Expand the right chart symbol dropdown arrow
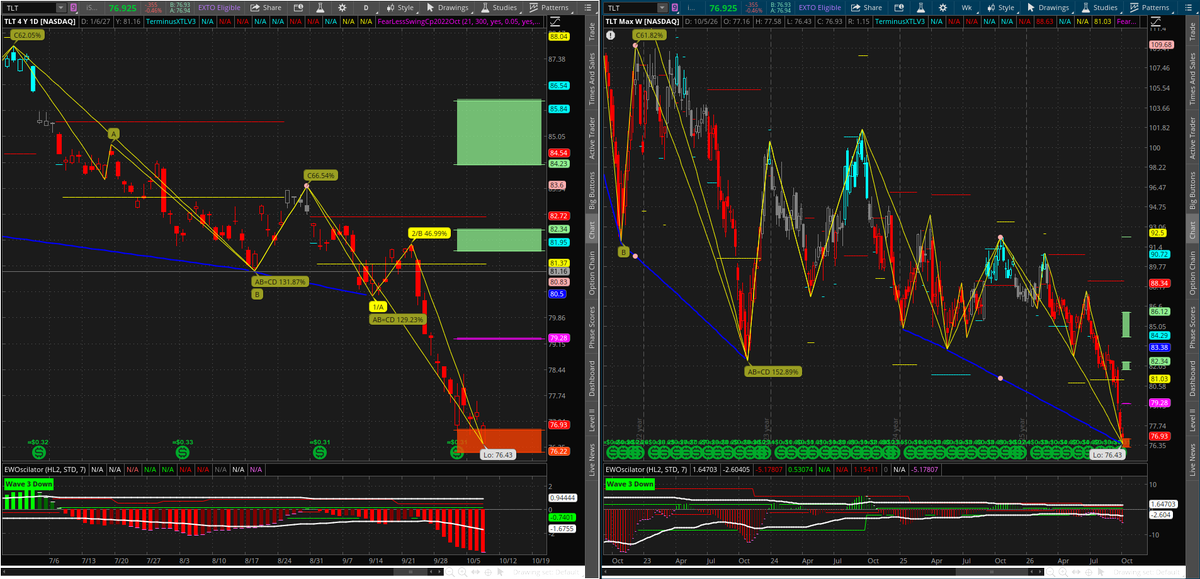 [663, 7]
